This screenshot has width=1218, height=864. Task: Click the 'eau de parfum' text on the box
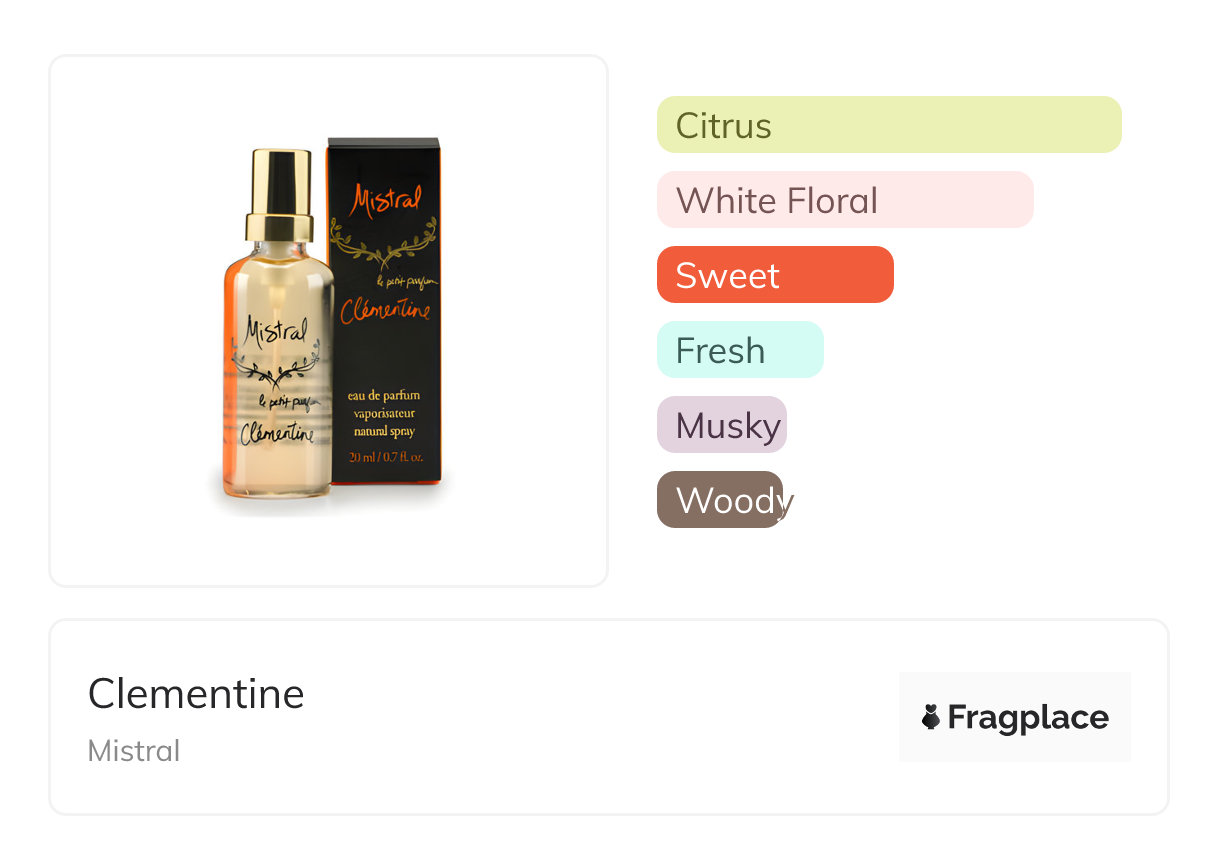[x=385, y=395]
